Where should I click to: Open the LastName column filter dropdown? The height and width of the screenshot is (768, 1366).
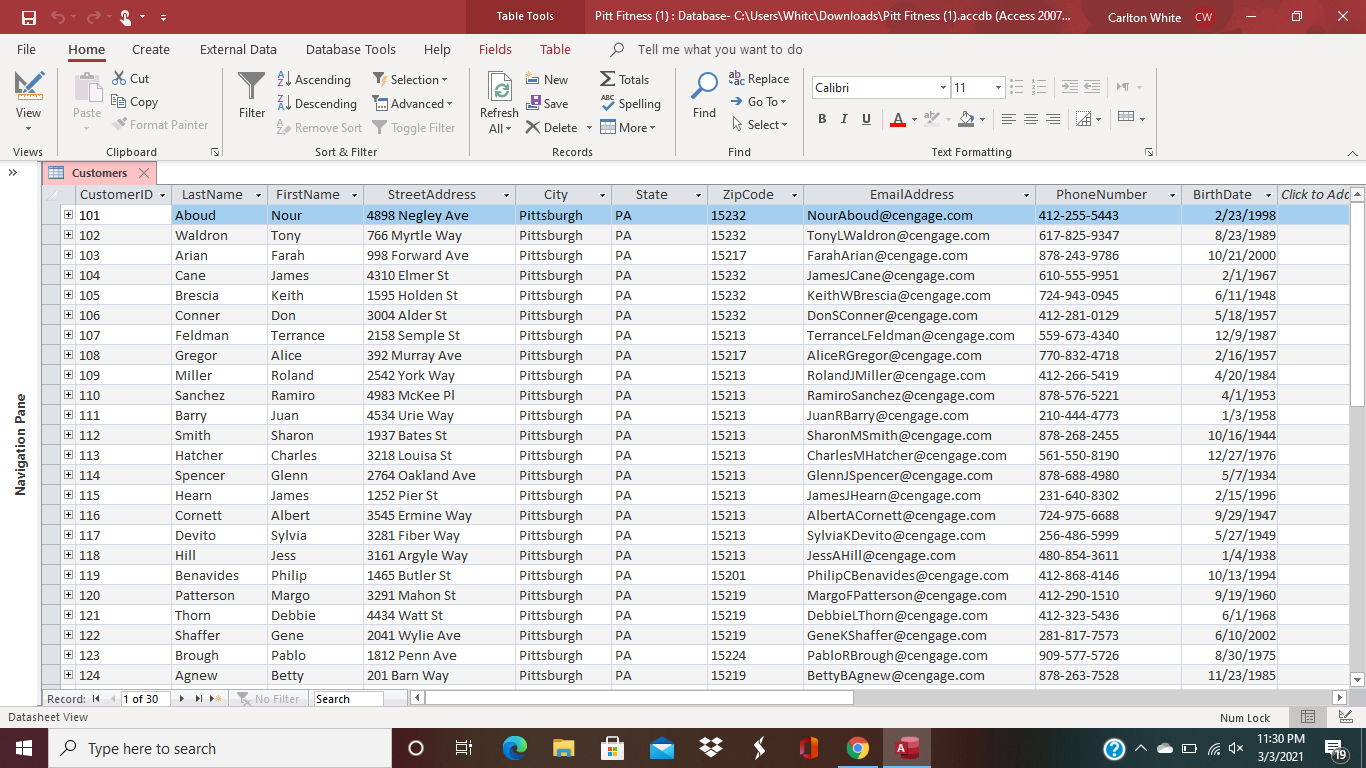pos(259,195)
